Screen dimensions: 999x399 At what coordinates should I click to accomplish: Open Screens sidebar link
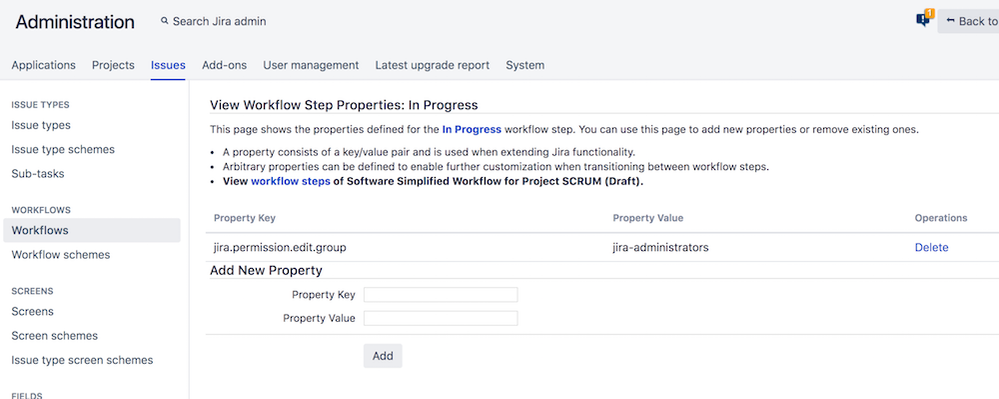tap(32, 311)
